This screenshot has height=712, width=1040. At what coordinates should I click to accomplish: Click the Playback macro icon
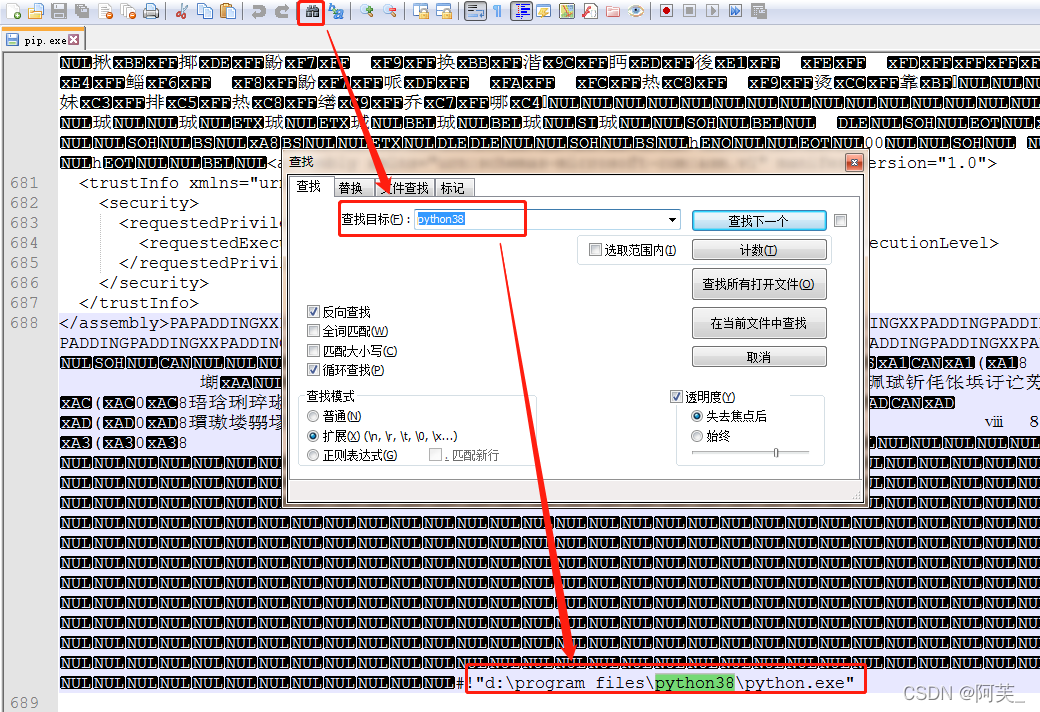tap(712, 11)
